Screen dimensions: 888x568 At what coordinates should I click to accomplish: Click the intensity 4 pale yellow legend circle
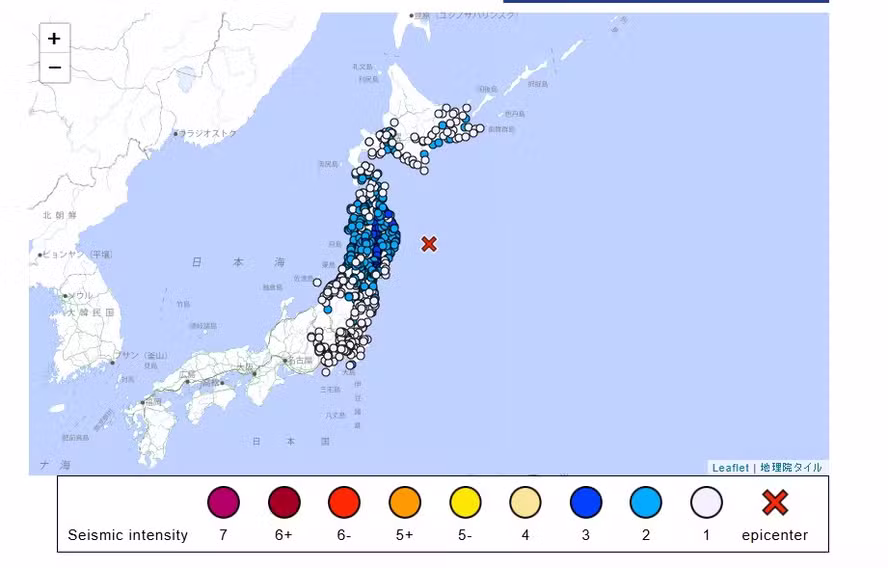tap(525, 502)
